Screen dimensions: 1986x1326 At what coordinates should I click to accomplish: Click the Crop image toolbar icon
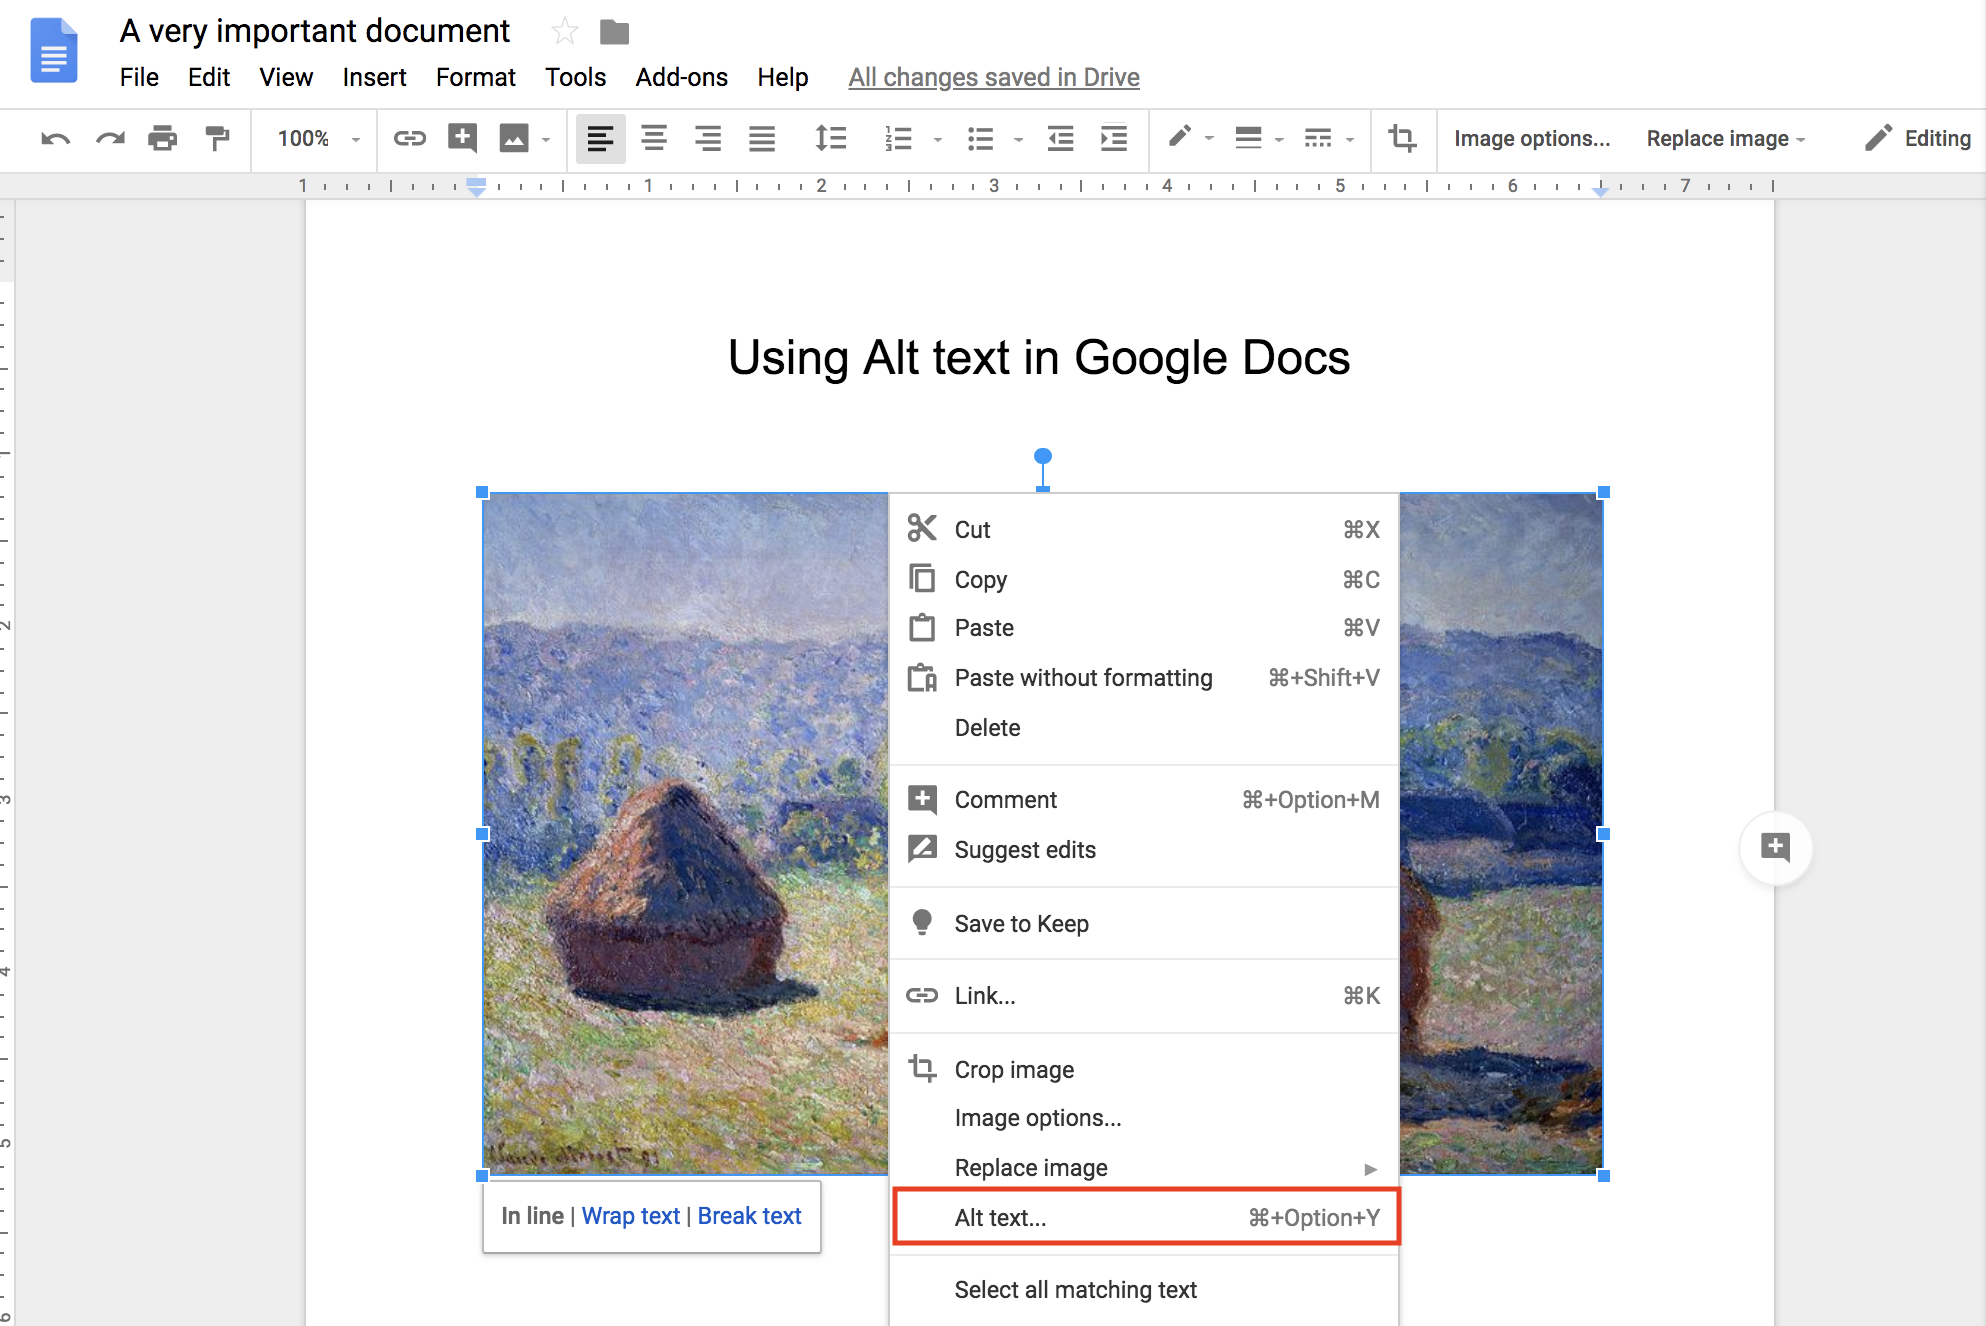1402,138
